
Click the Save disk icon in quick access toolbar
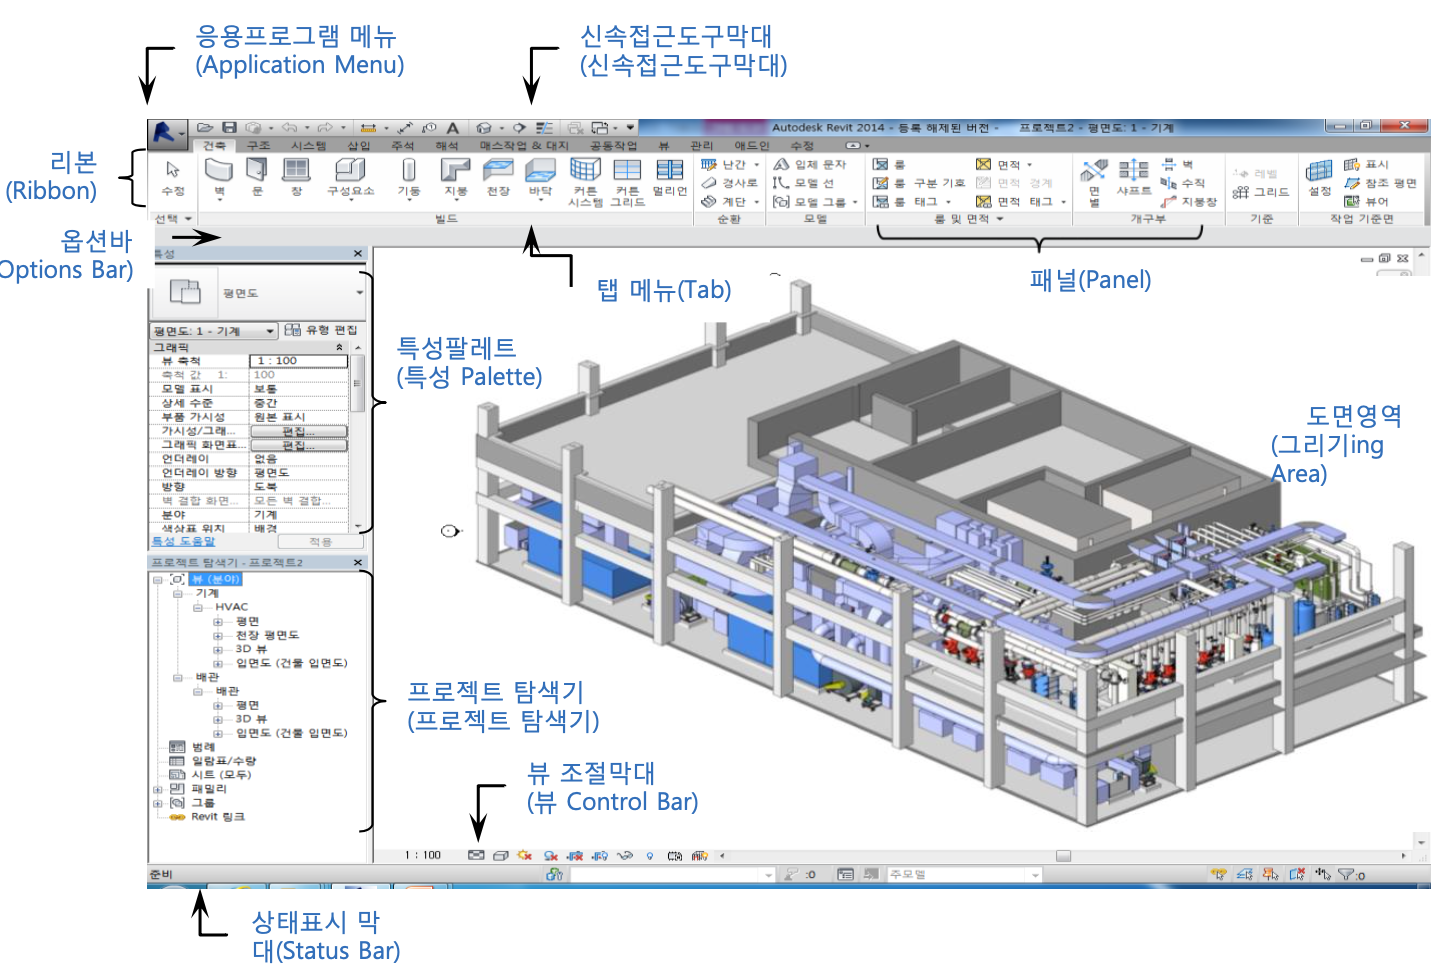click(x=229, y=128)
